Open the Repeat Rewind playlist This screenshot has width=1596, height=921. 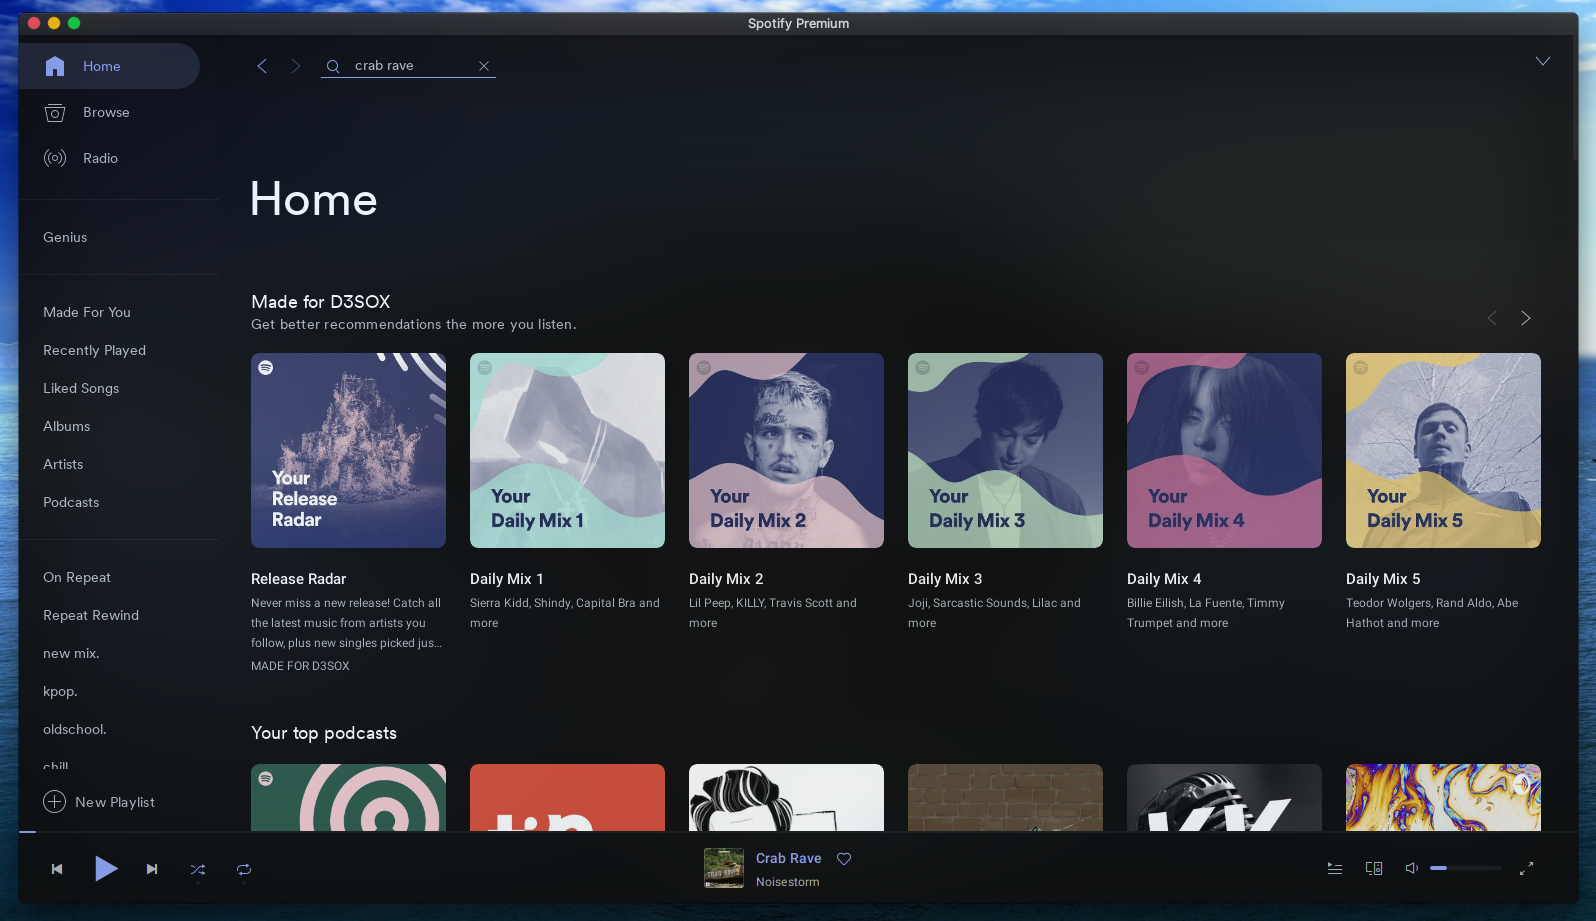(x=91, y=615)
